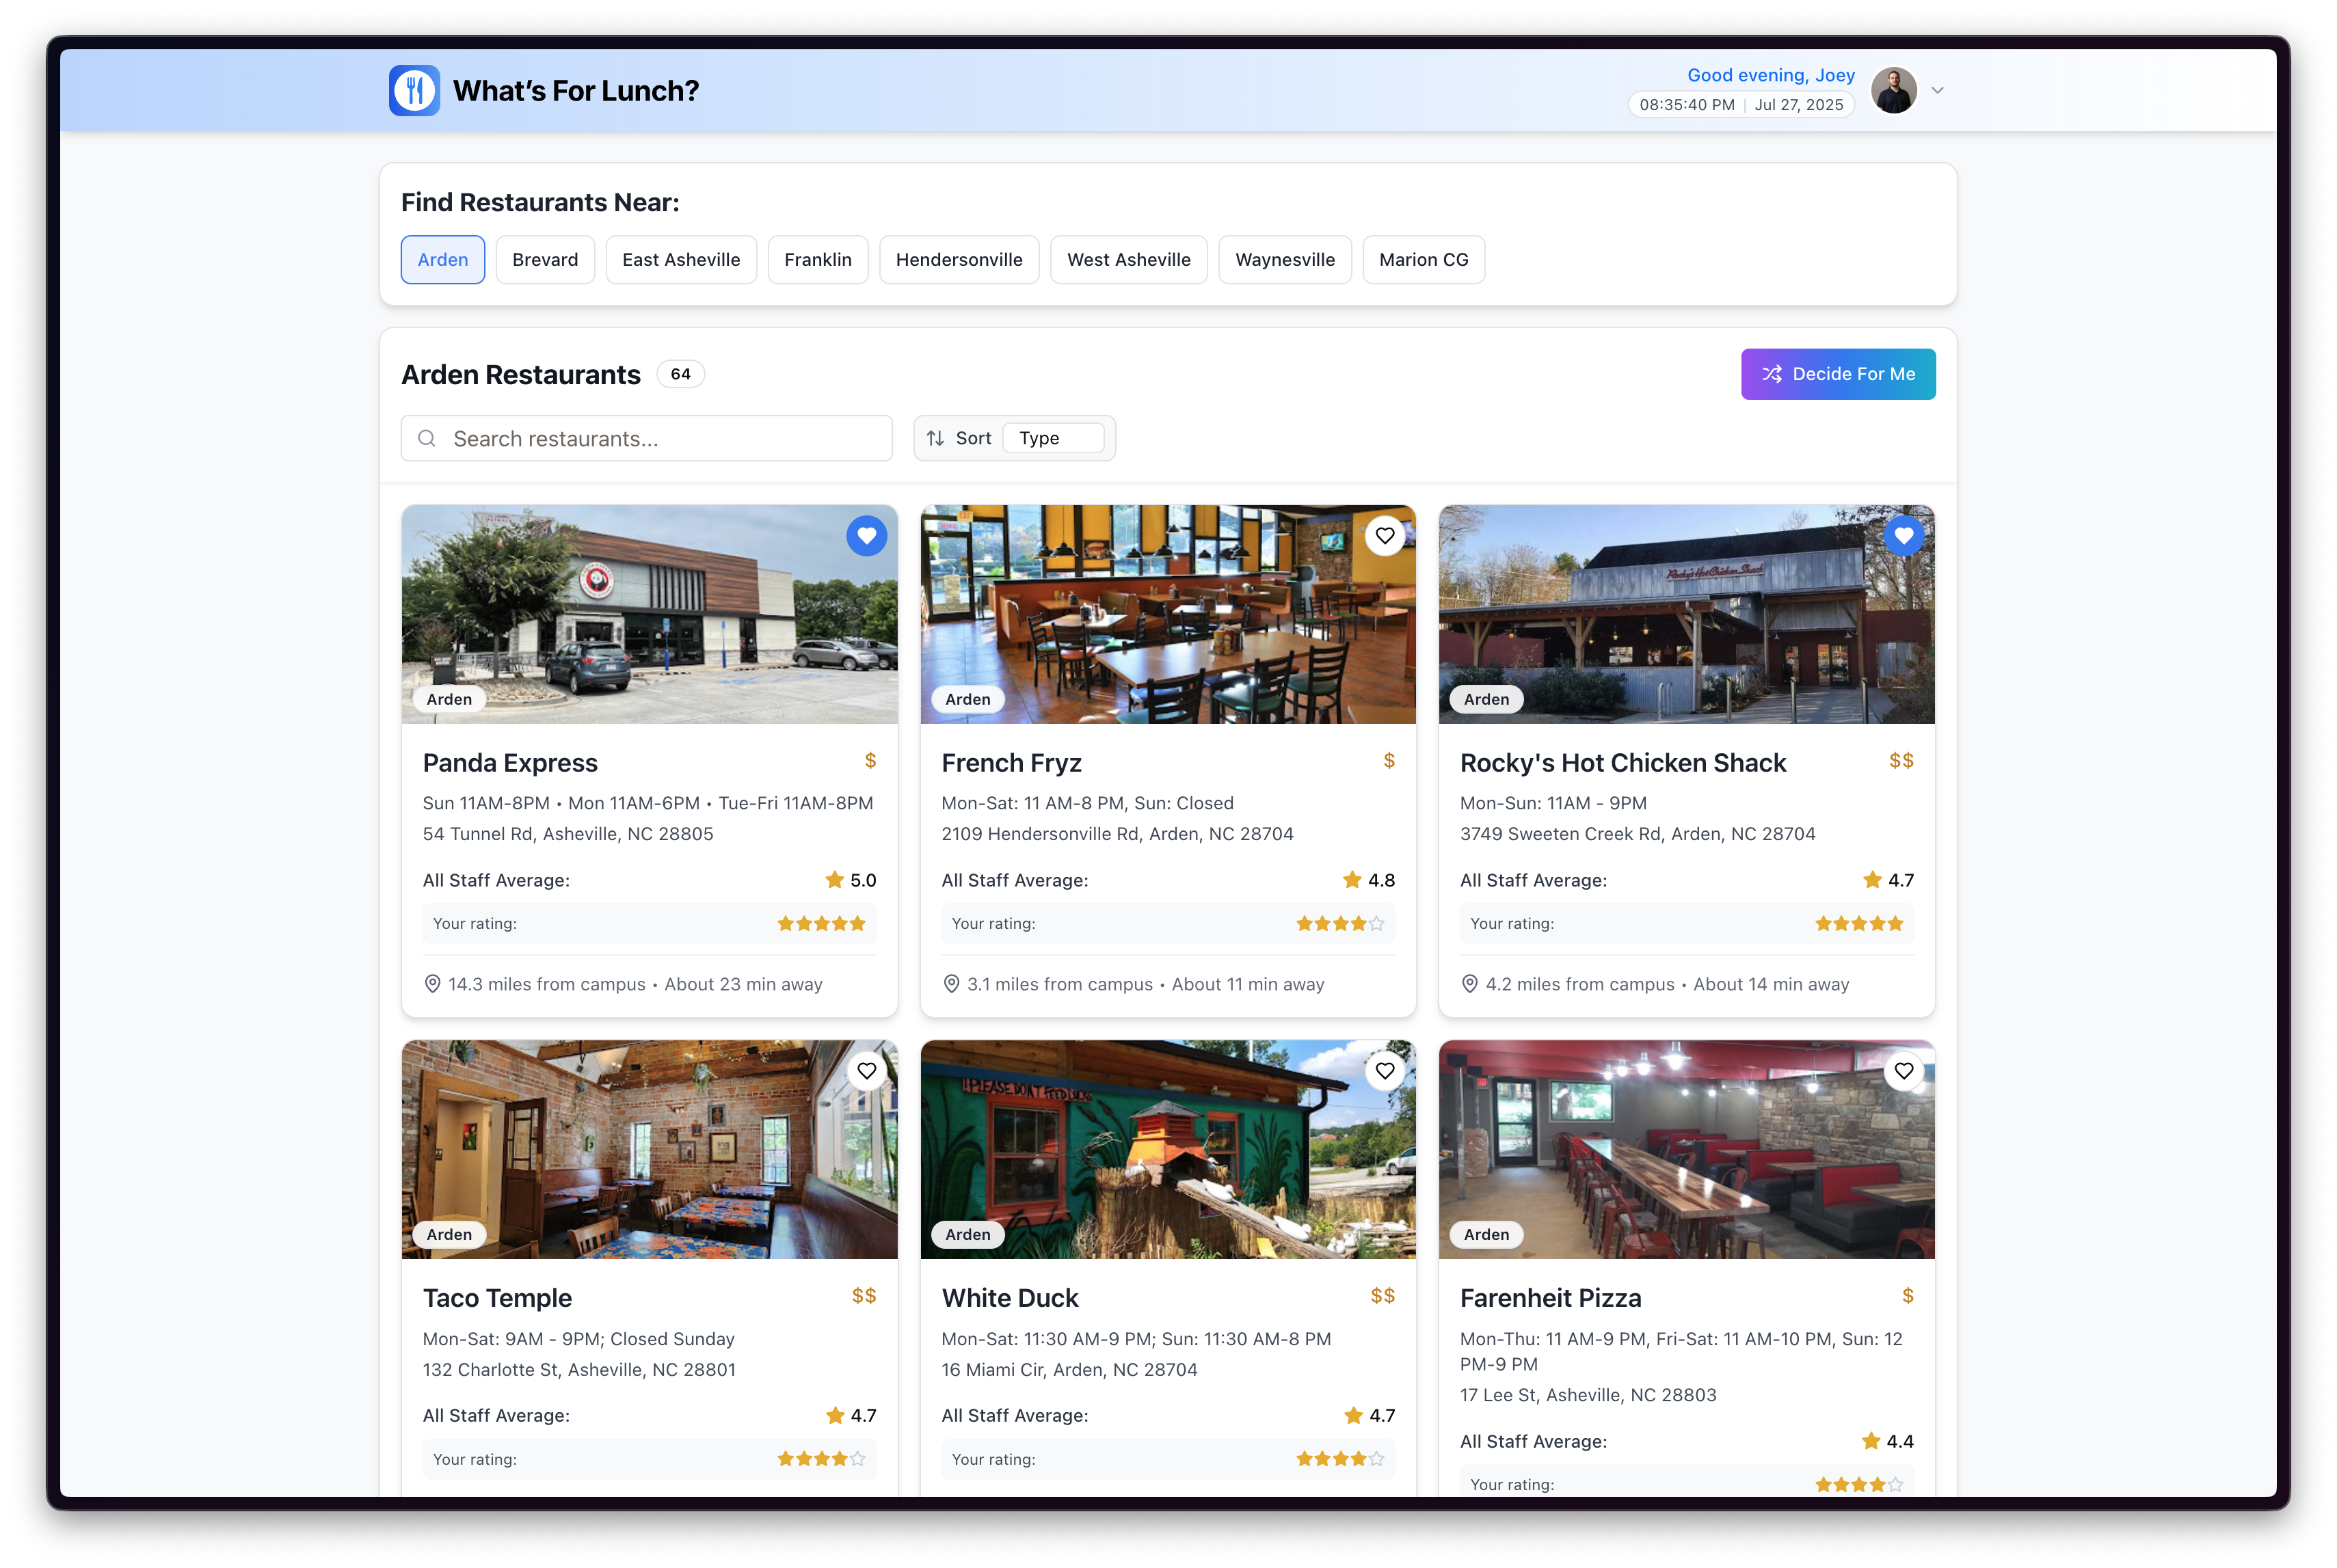Switch to Hendersonville location
Viewport: 2337px width, 1568px height.
pyautogui.click(x=959, y=260)
